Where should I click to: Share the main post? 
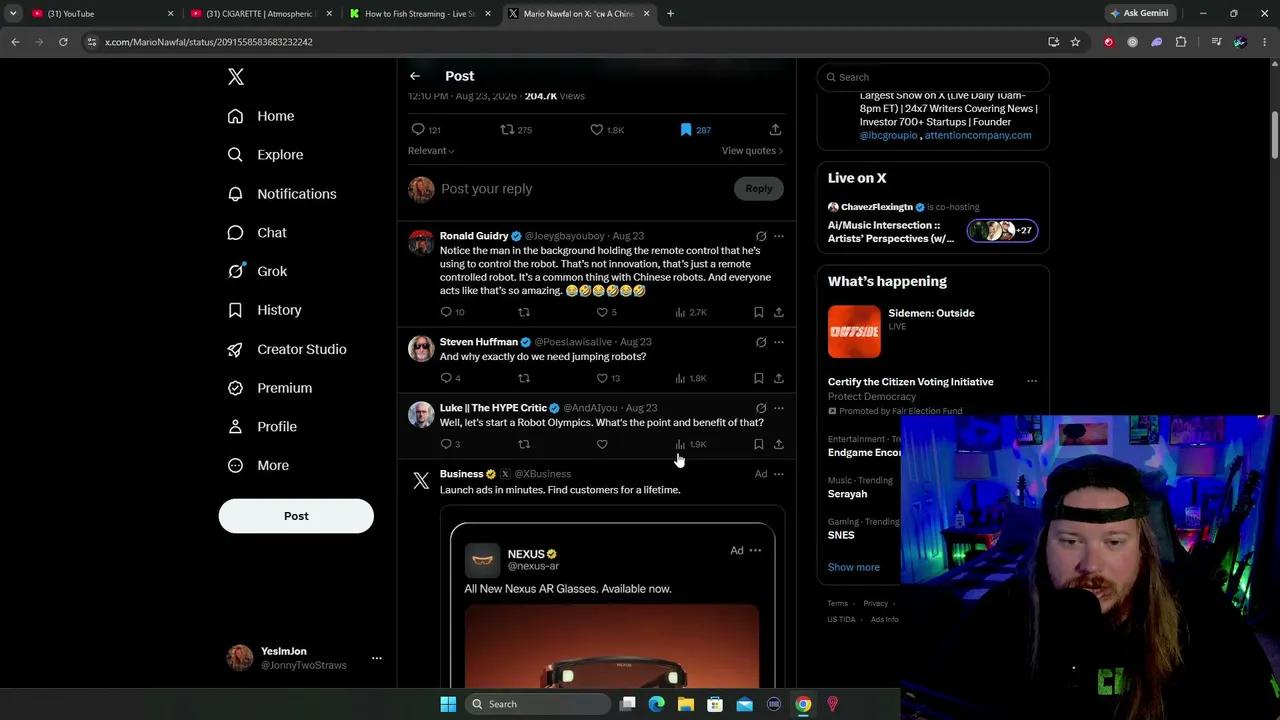coord(775,130)
